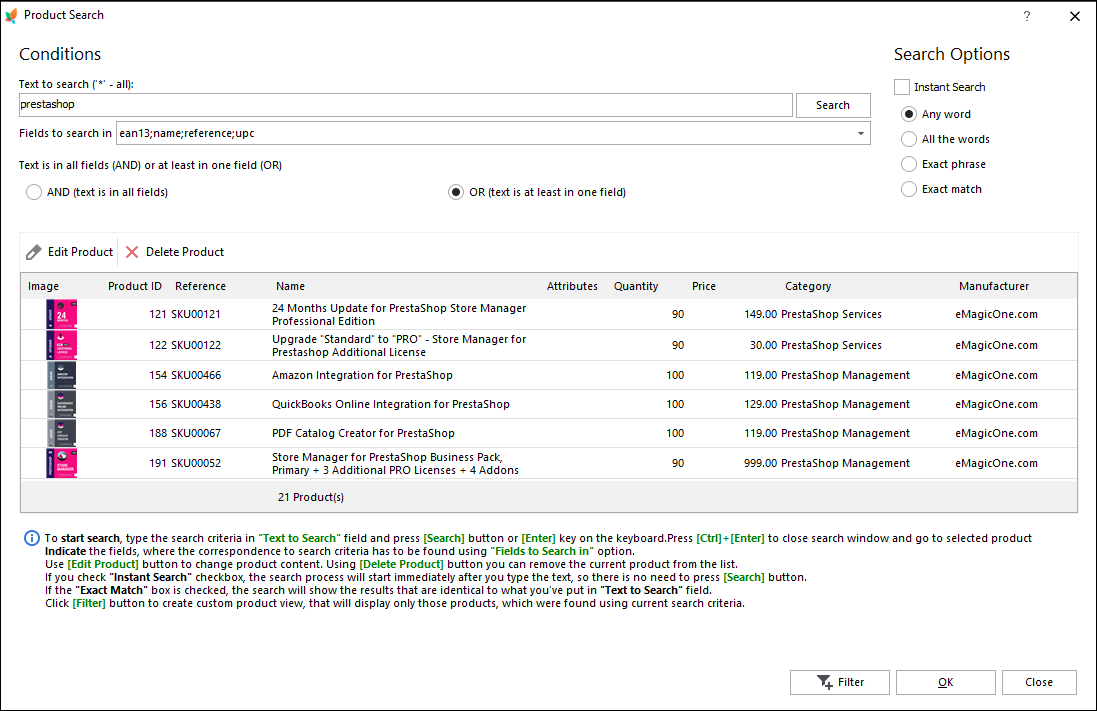Click the Search button
This screenshot has height=711, width=1097.
[833, 105]
